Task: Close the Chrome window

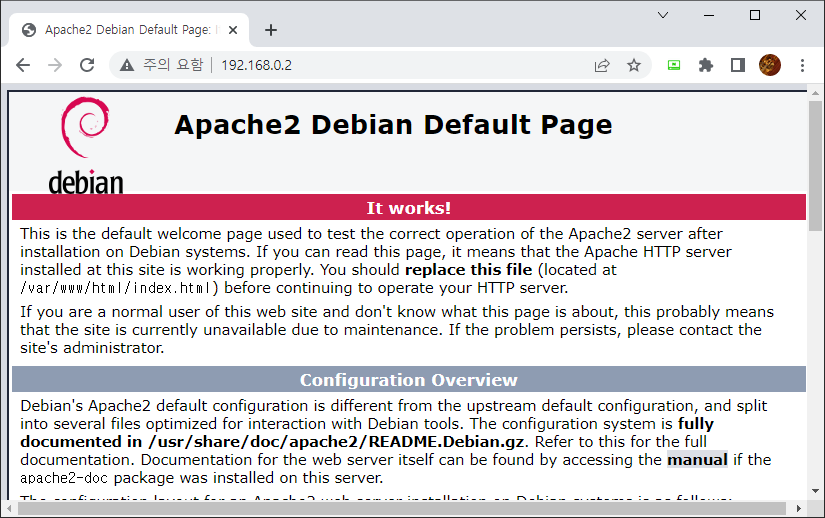Action: 801,15
